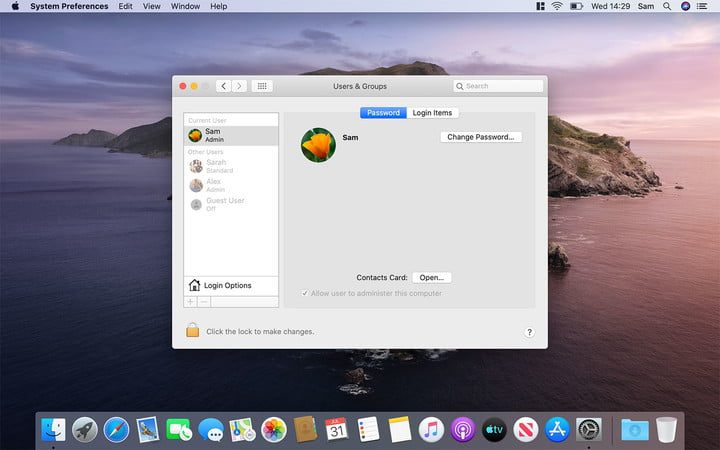
Task: Launch Safari from the Dock
Action: tap(116, 429)
